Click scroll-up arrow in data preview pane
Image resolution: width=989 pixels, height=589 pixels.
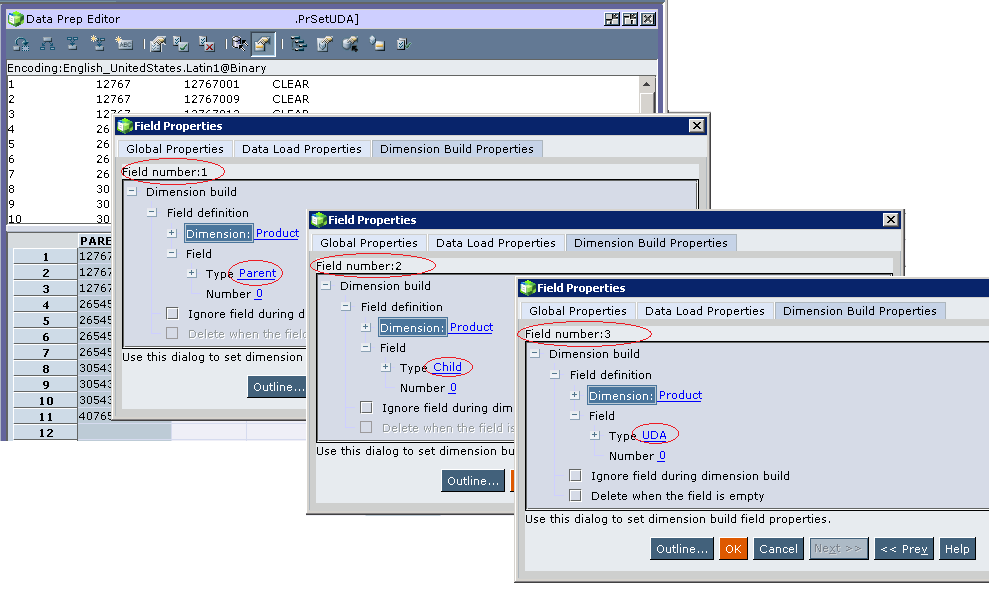[647, 84]
